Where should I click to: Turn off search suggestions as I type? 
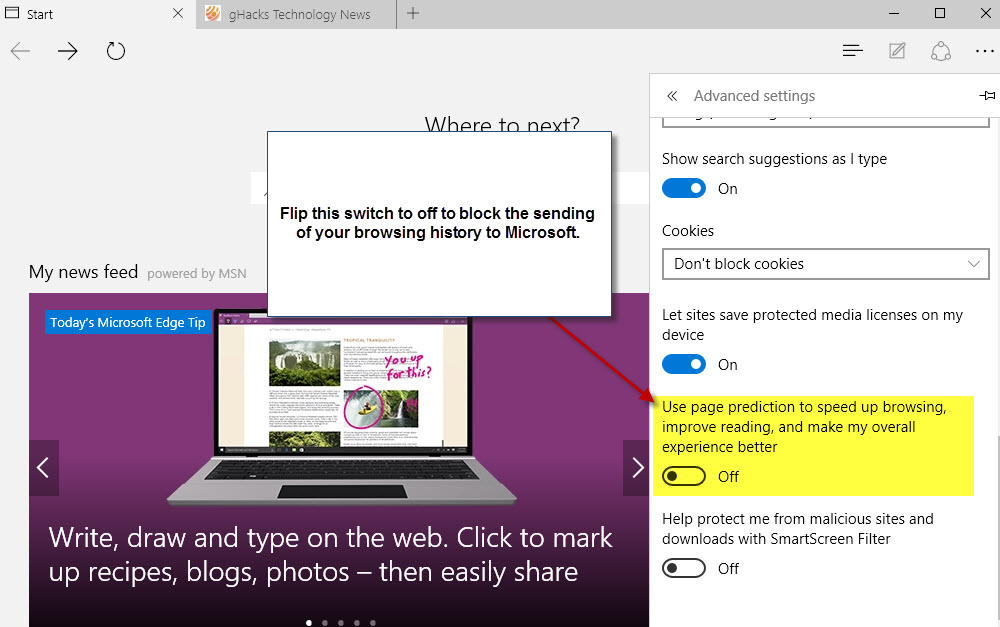click(x=684, y=188)
